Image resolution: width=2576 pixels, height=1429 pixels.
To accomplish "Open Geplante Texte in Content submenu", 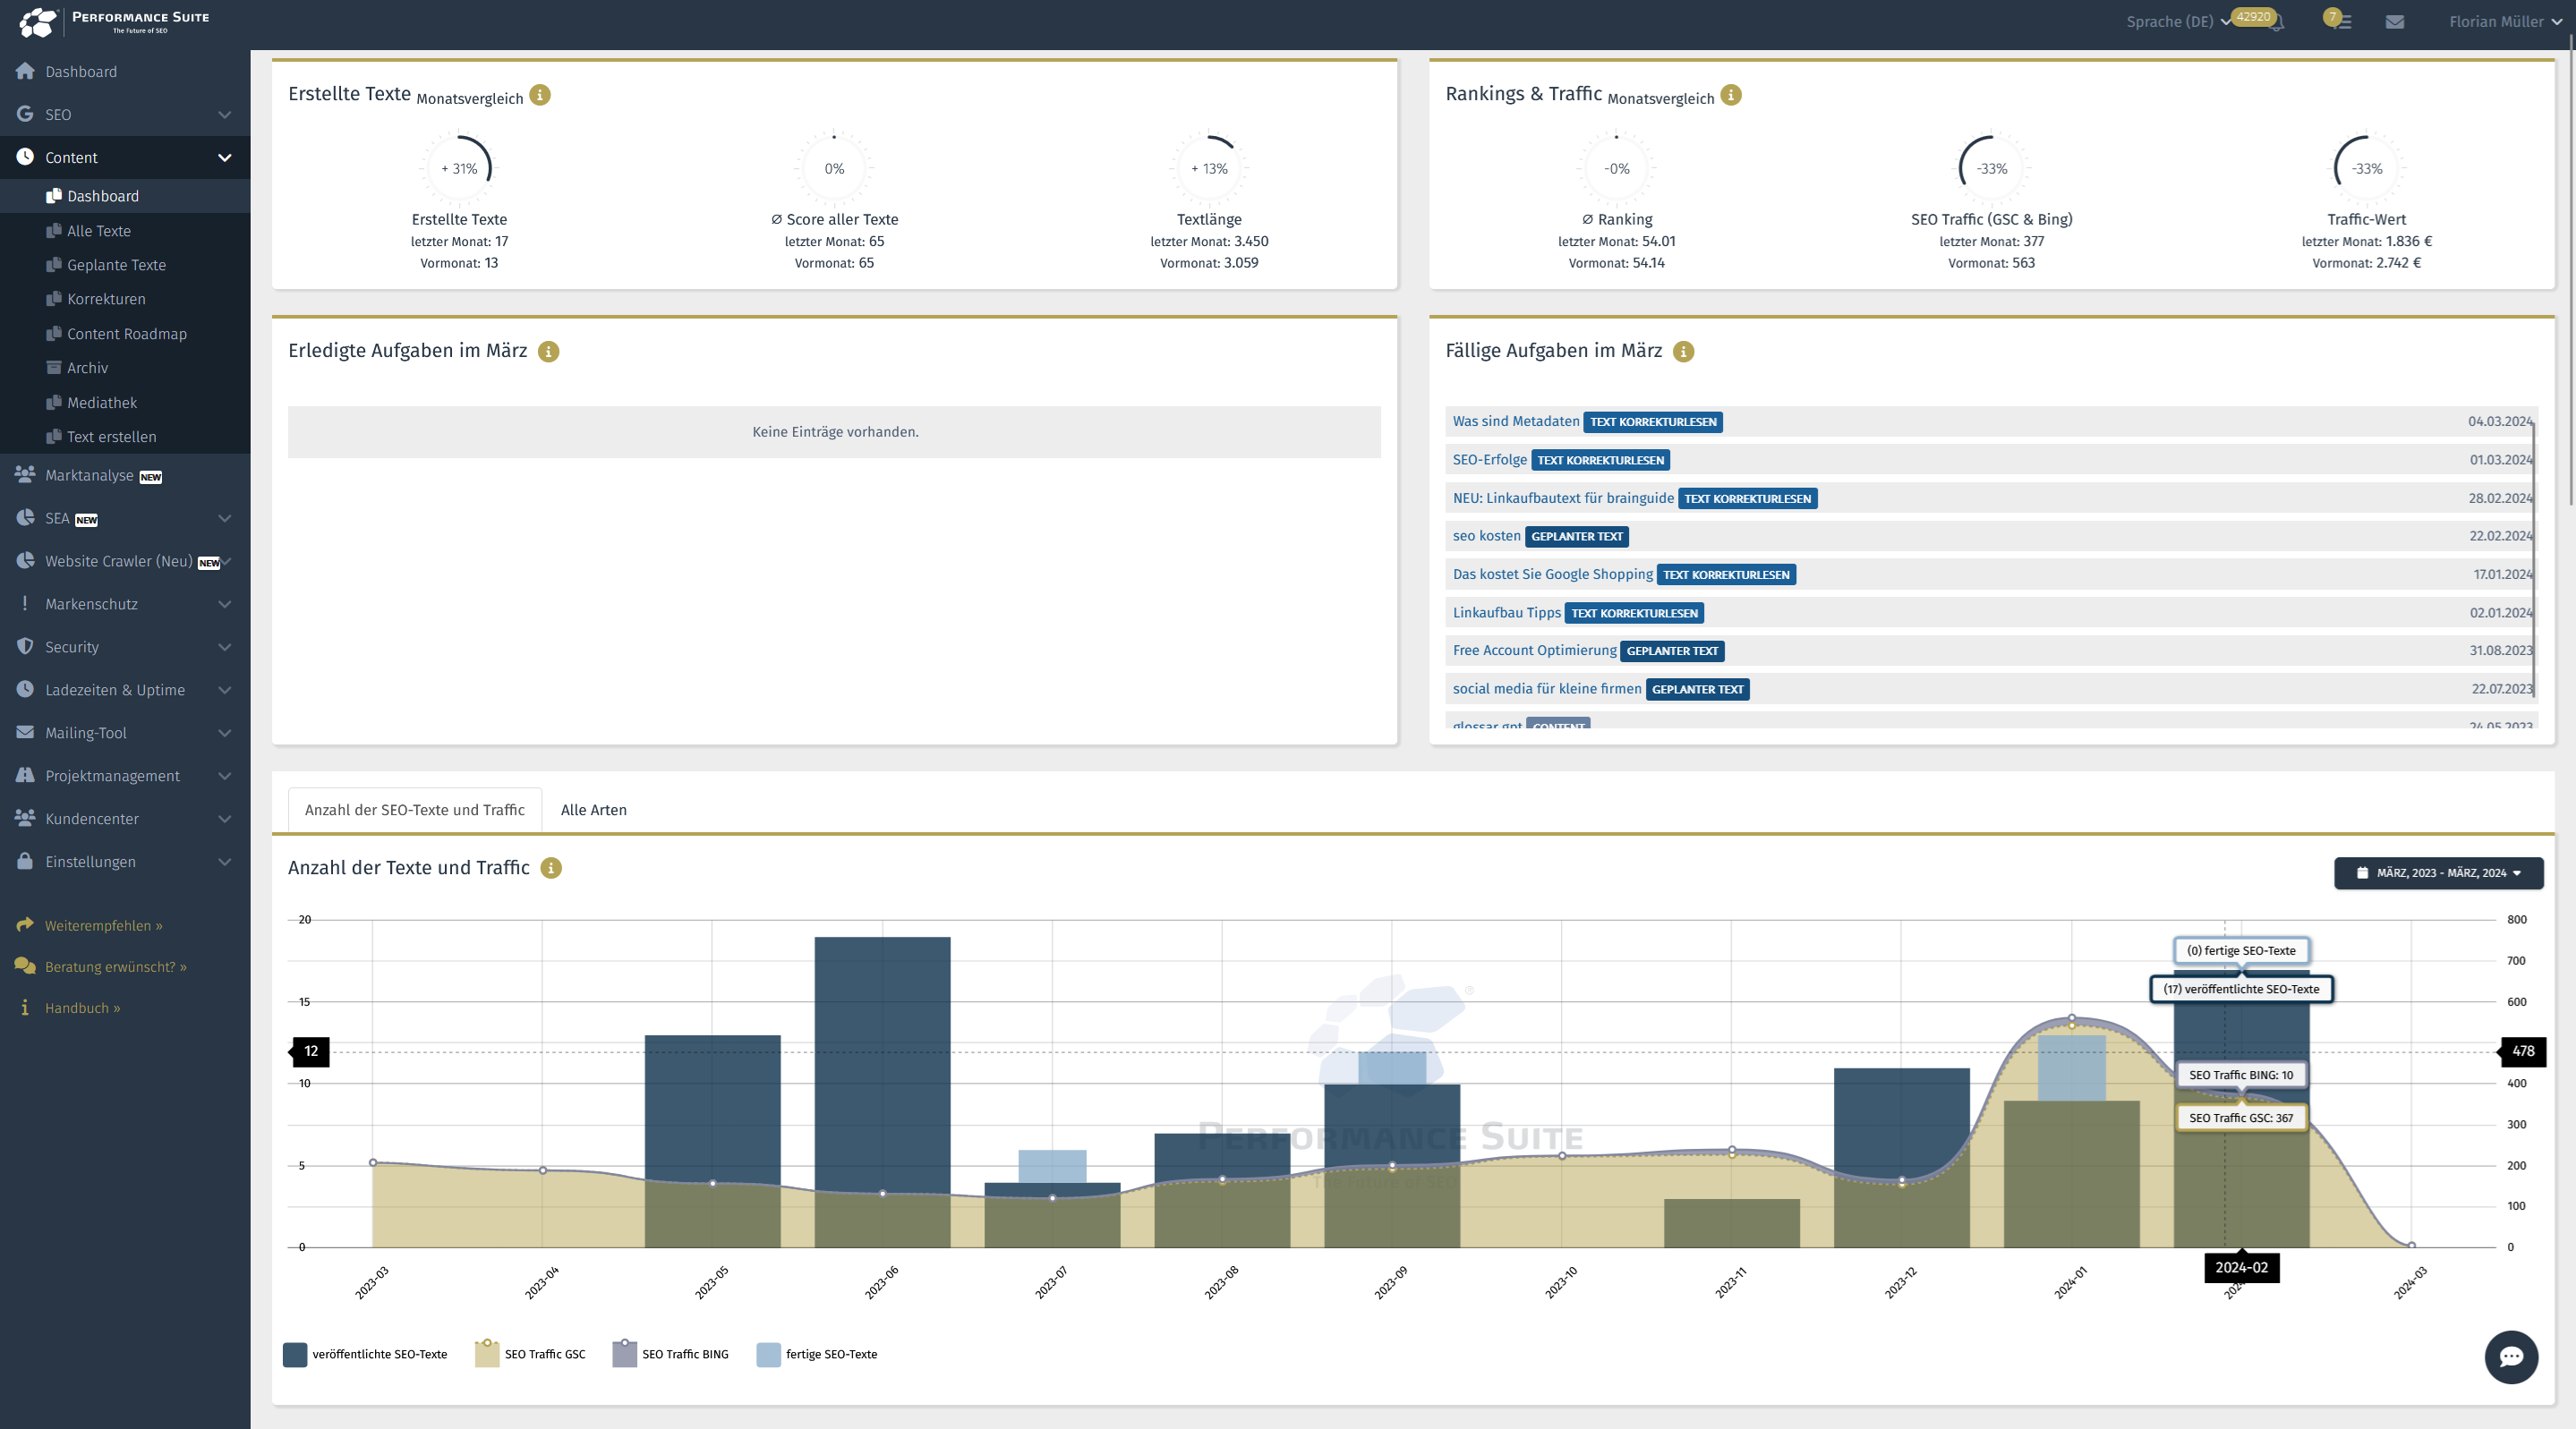I will coord(116,265).
